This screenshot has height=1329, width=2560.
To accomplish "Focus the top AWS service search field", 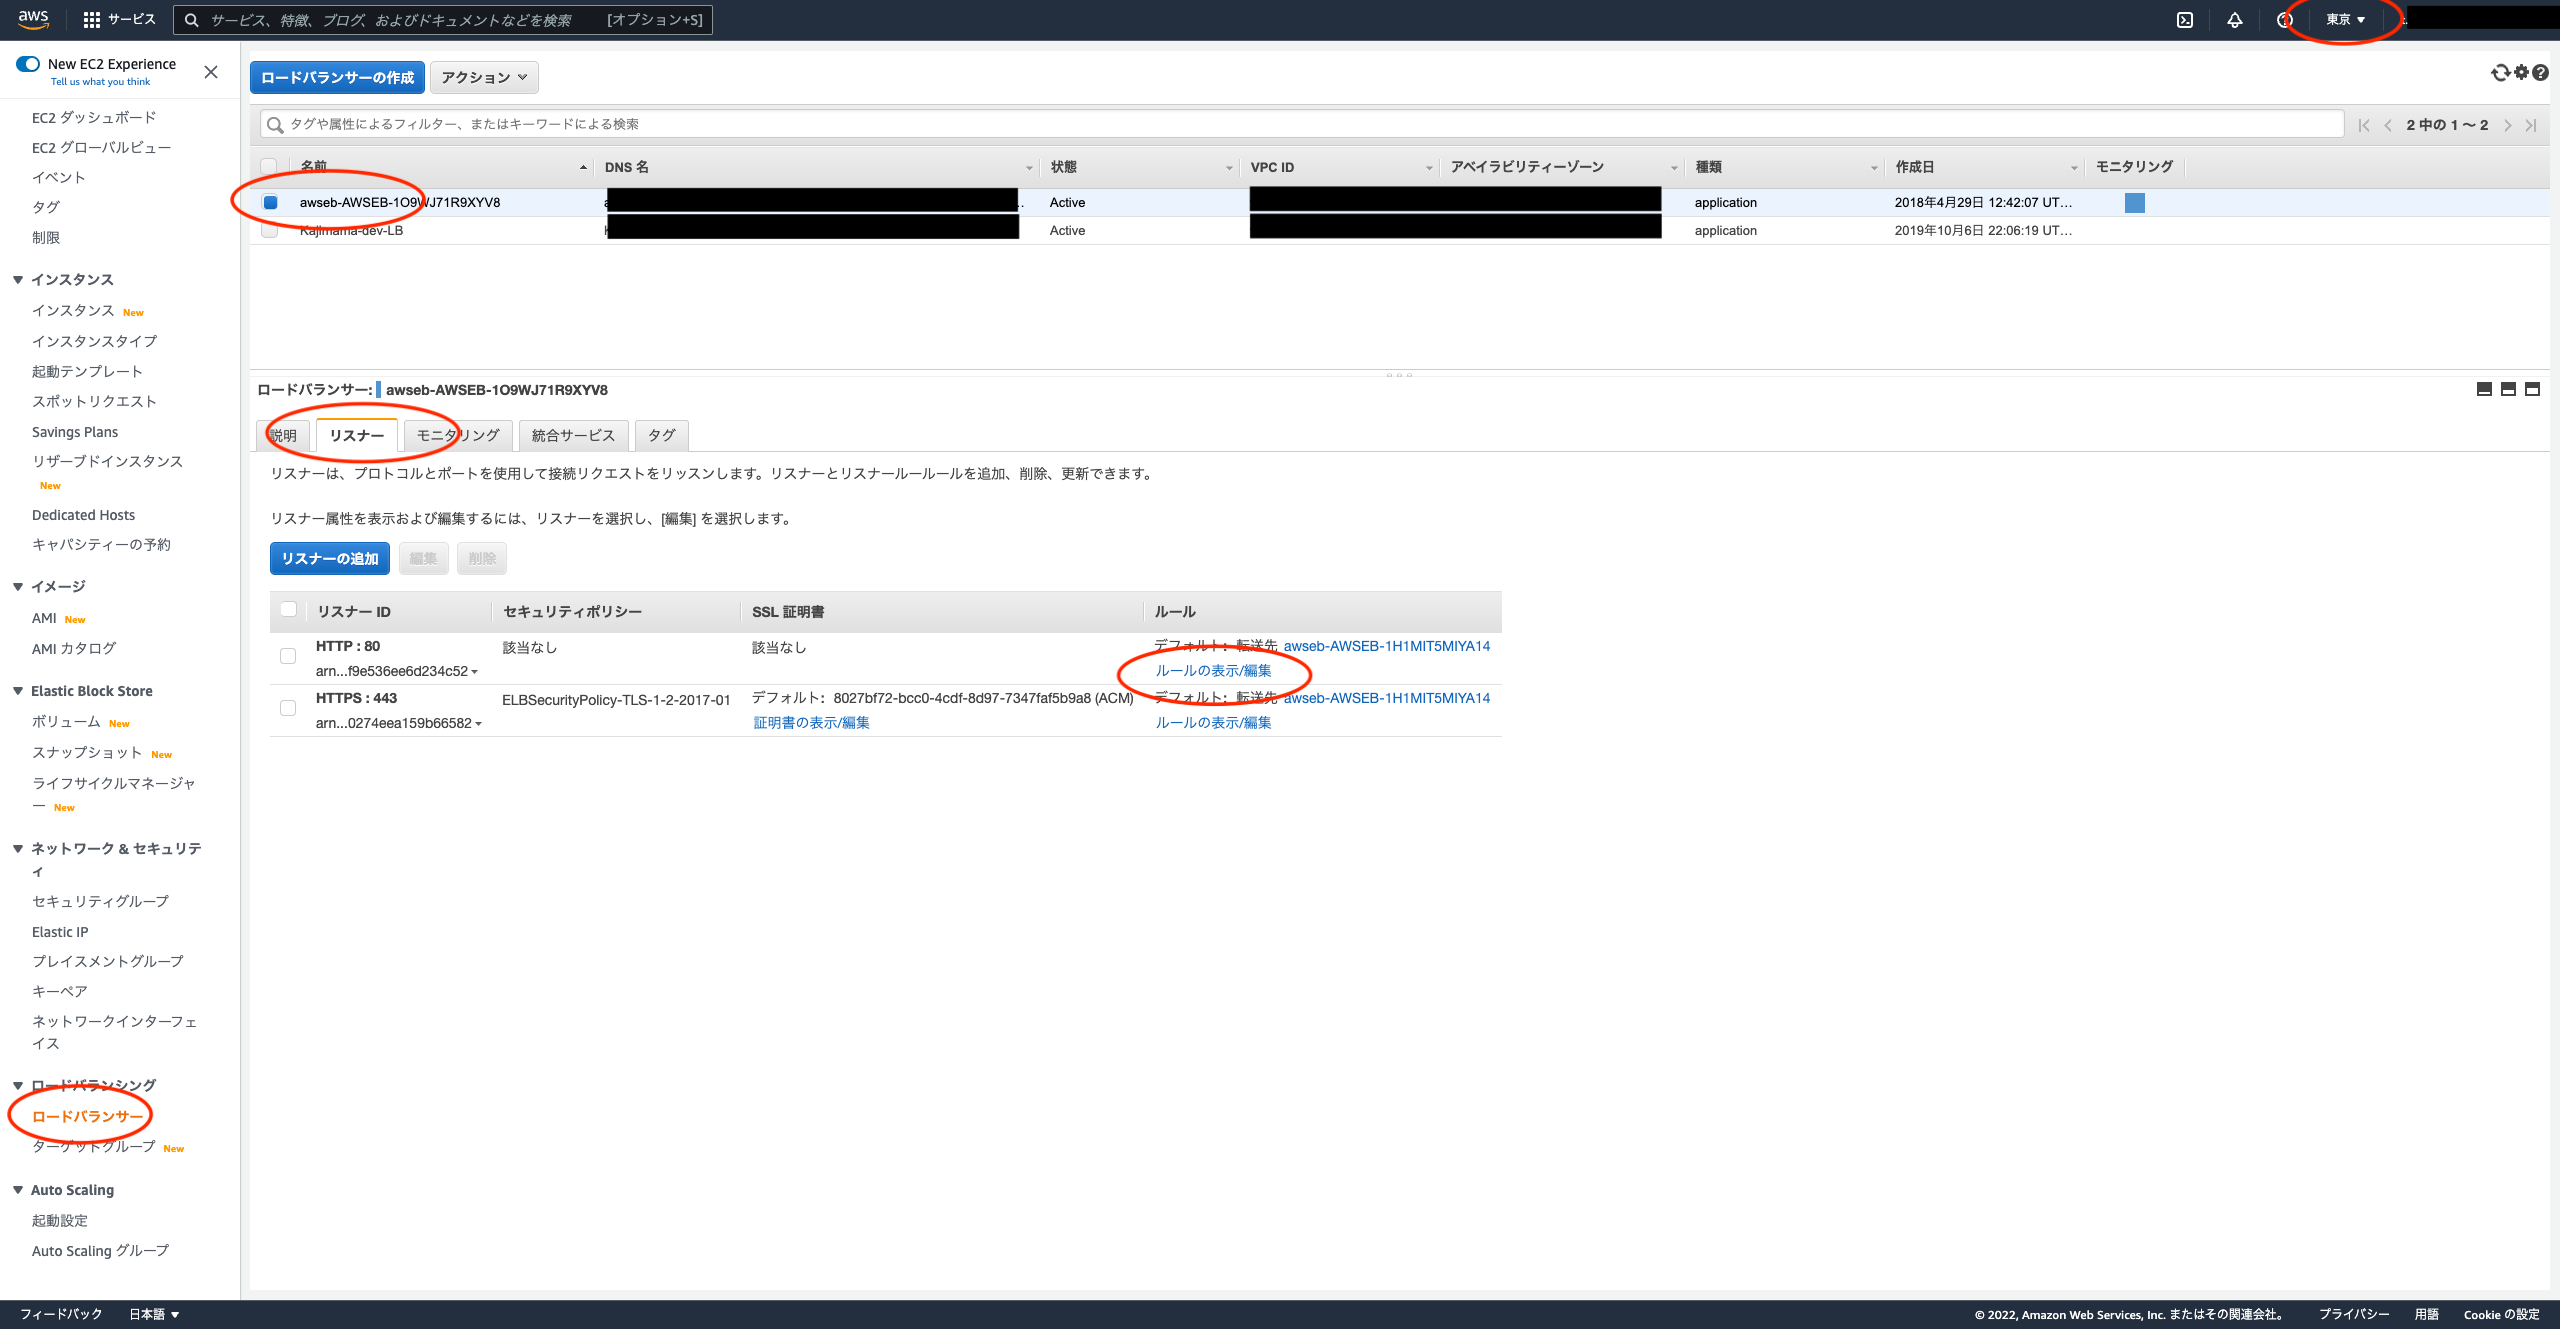I will click(x=443, y=20).
